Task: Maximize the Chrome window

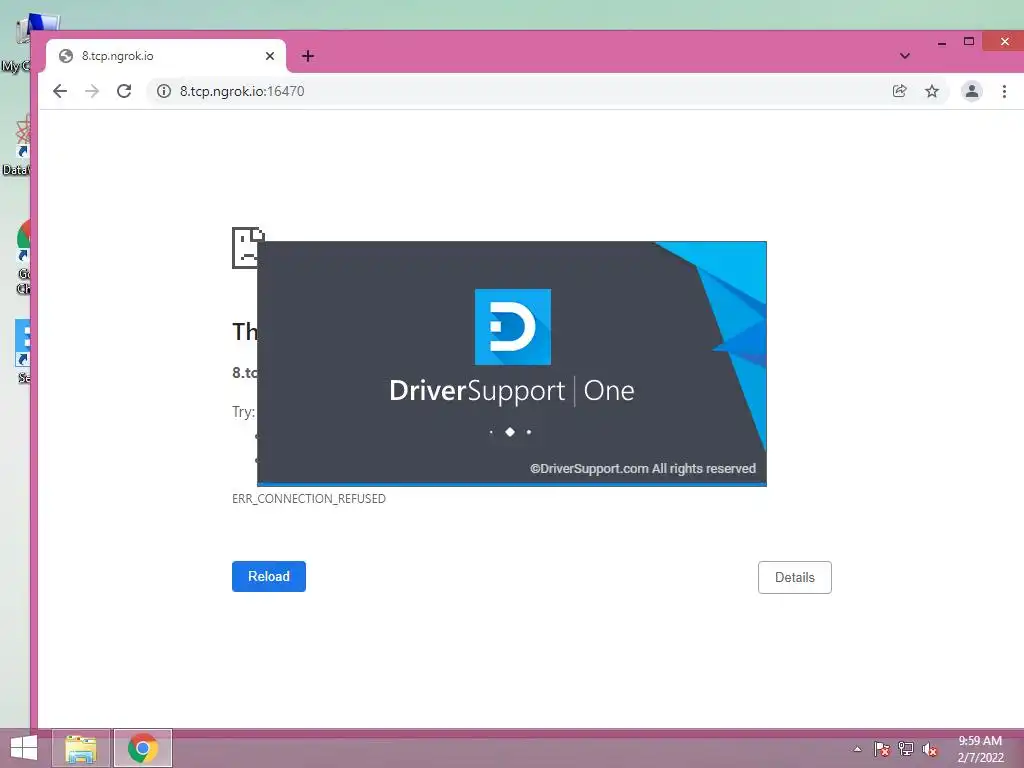Action: [x=969, y=42]
